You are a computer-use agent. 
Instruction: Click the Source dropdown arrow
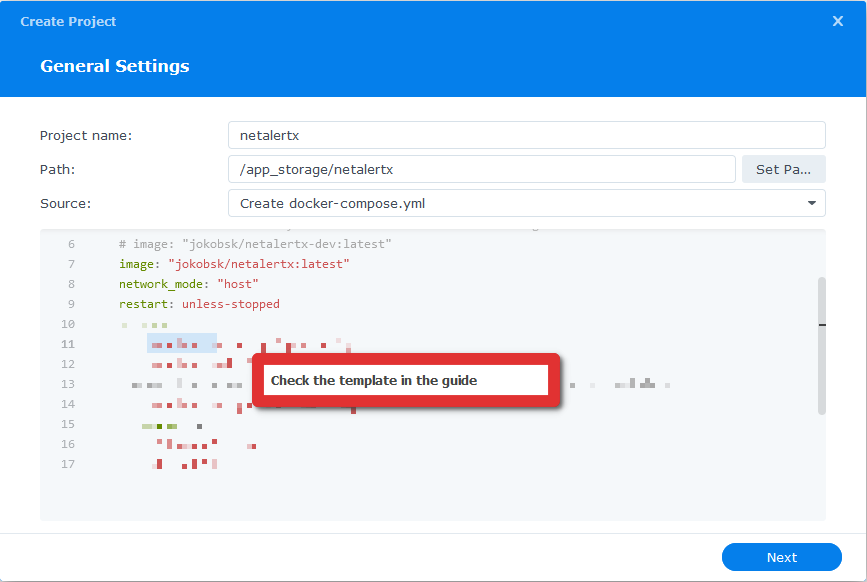[x=811, y=203]
